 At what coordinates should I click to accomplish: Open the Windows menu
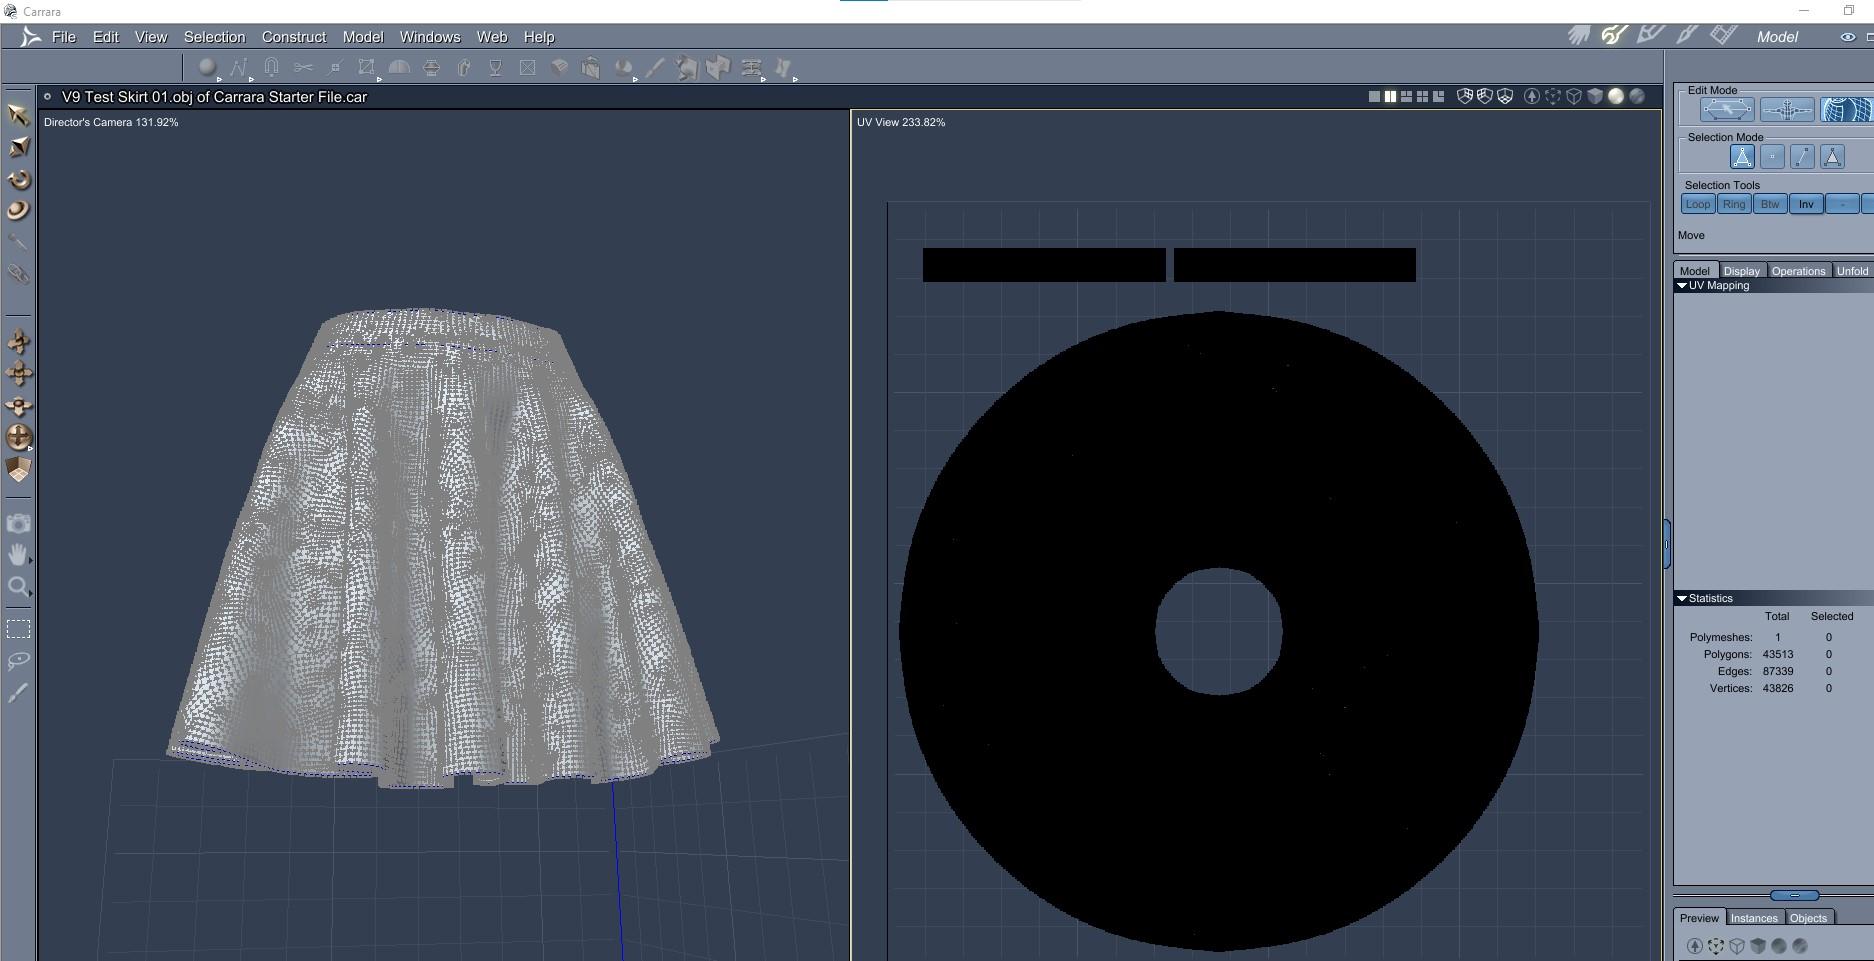coord(430,37)
